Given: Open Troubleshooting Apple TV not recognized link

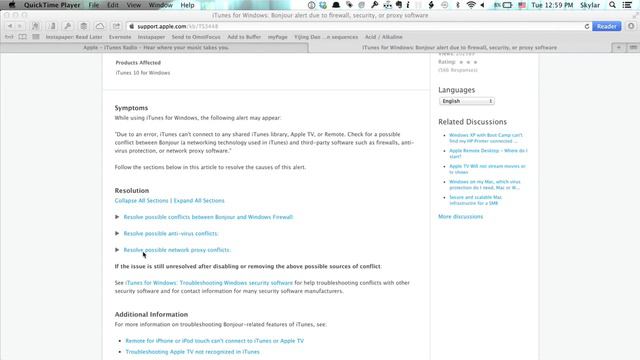Looking at the screenshot, I should (192, 352).
